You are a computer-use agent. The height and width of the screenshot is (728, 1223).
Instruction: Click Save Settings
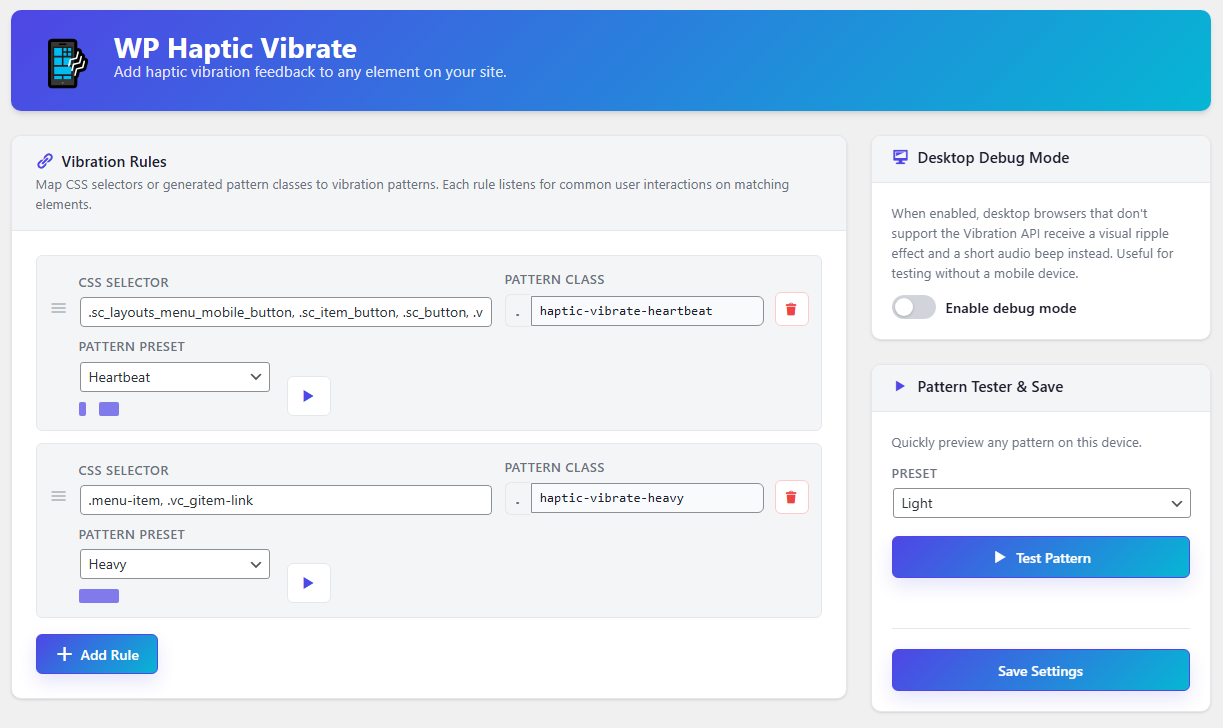click(1040, 670)
